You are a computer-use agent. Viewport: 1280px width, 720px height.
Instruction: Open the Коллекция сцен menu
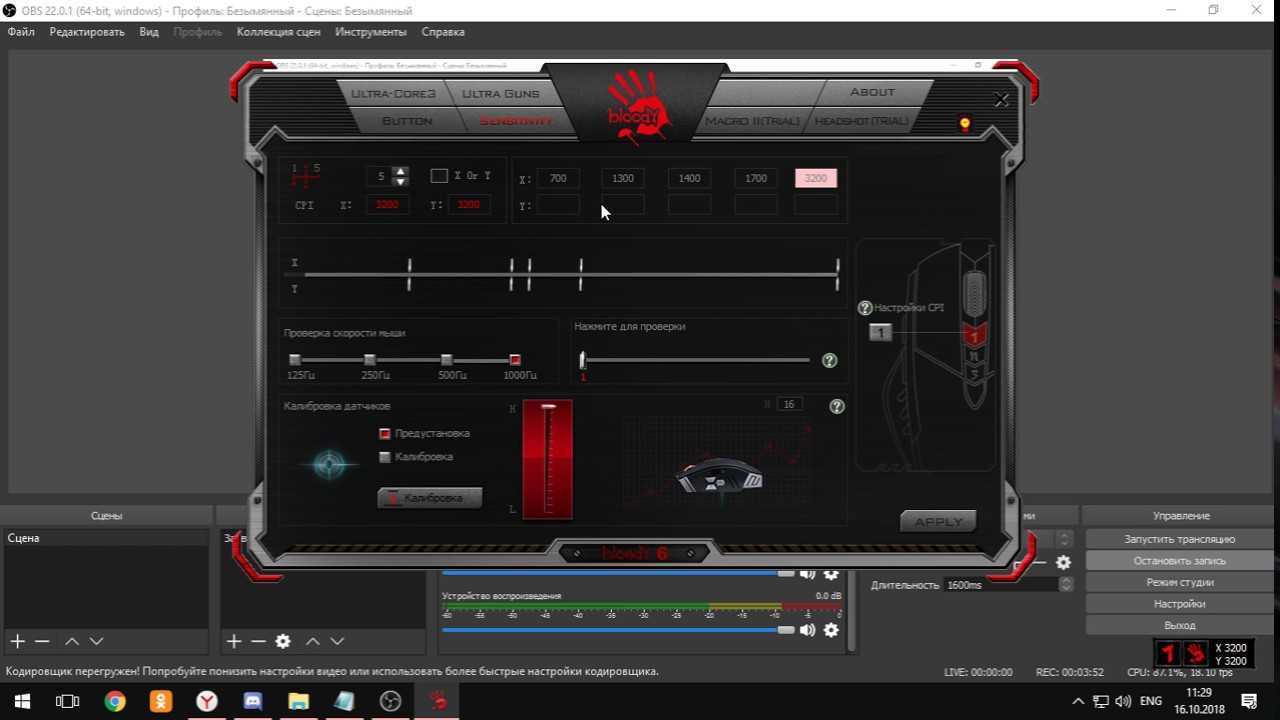point(279,32)
